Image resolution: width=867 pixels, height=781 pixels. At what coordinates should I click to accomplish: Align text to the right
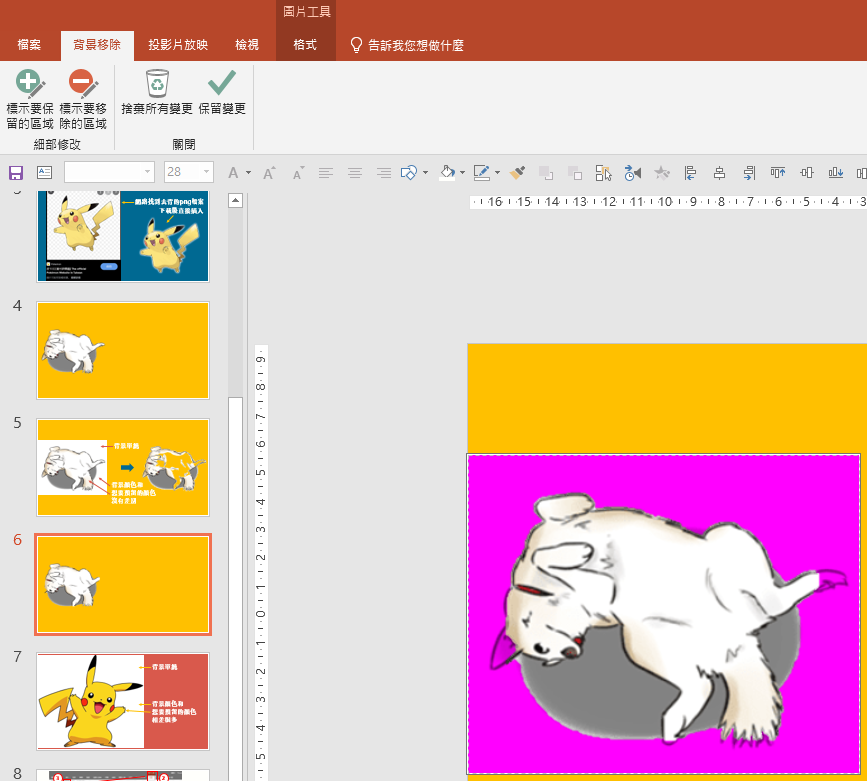[384, 173]
